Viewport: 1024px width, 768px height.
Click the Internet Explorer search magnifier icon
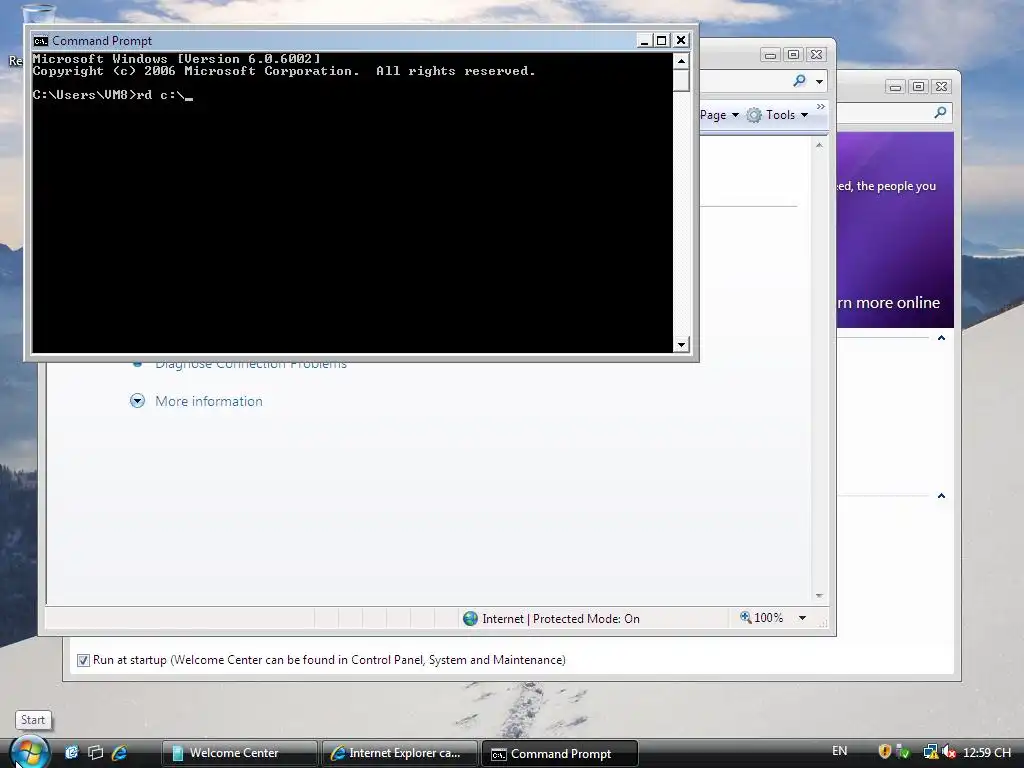[799, 81]
